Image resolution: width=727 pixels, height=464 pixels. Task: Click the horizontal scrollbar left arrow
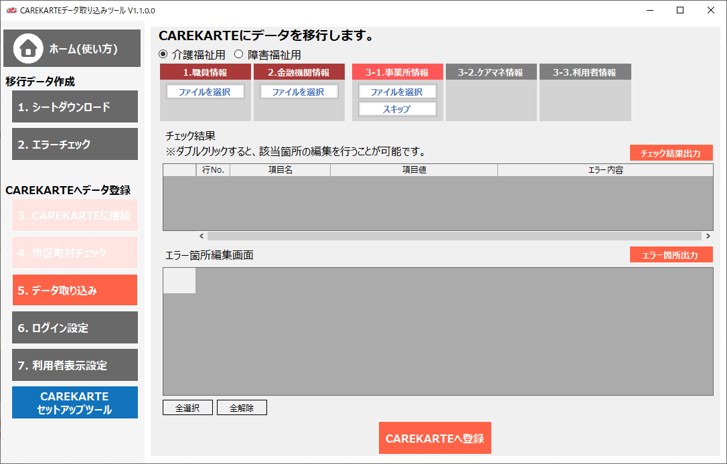pyautogui.click(x=201, y=236)
